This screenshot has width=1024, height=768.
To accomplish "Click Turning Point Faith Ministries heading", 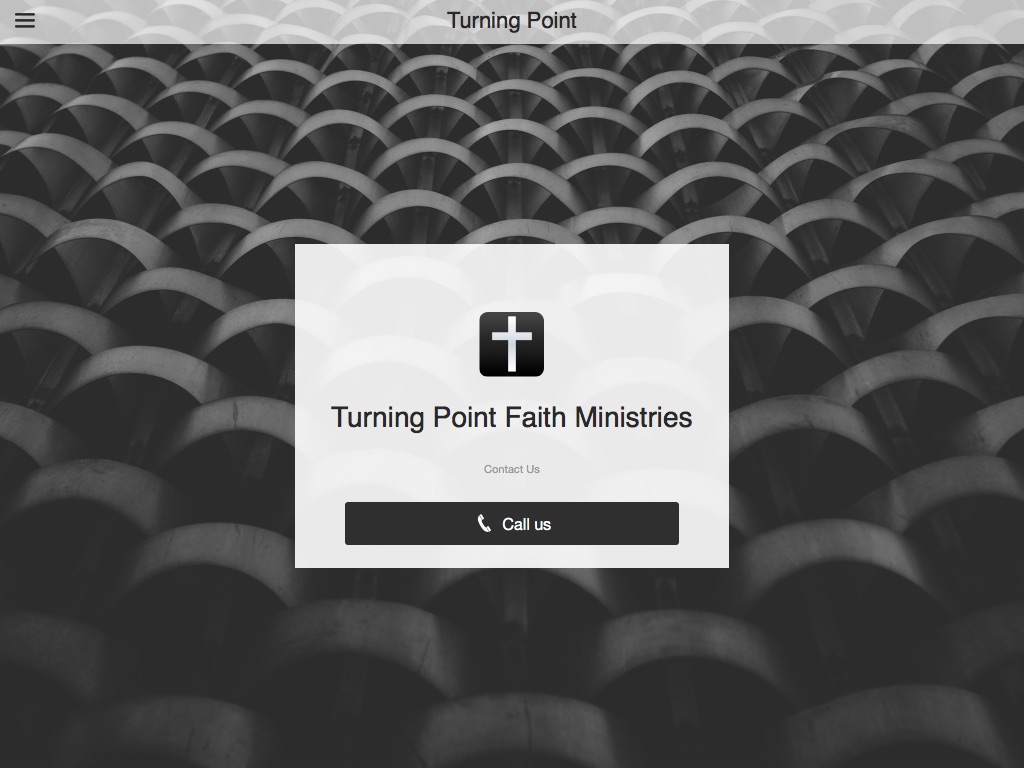I will tap(511, 417).
